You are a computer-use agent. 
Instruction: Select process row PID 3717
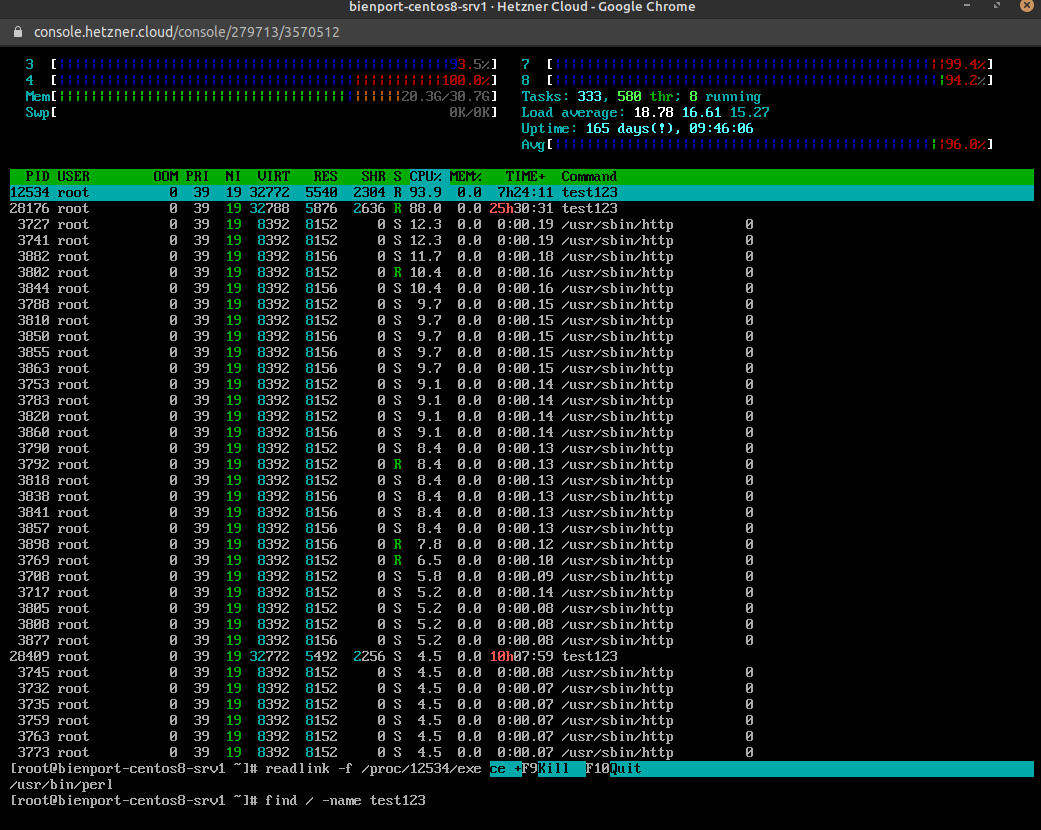[521, 592]
